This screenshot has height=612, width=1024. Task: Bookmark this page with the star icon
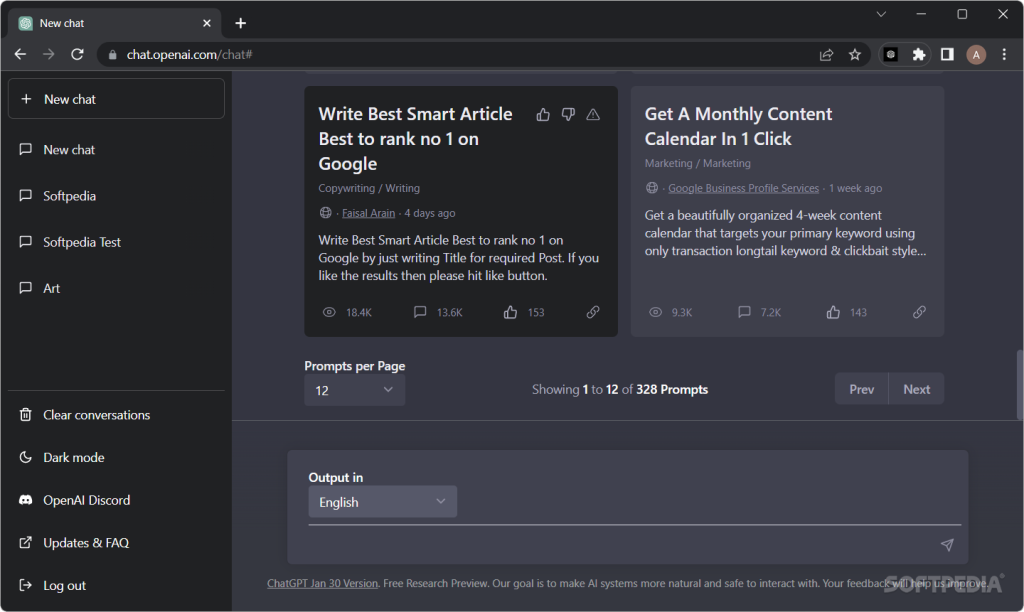click(x=855, y=54)
